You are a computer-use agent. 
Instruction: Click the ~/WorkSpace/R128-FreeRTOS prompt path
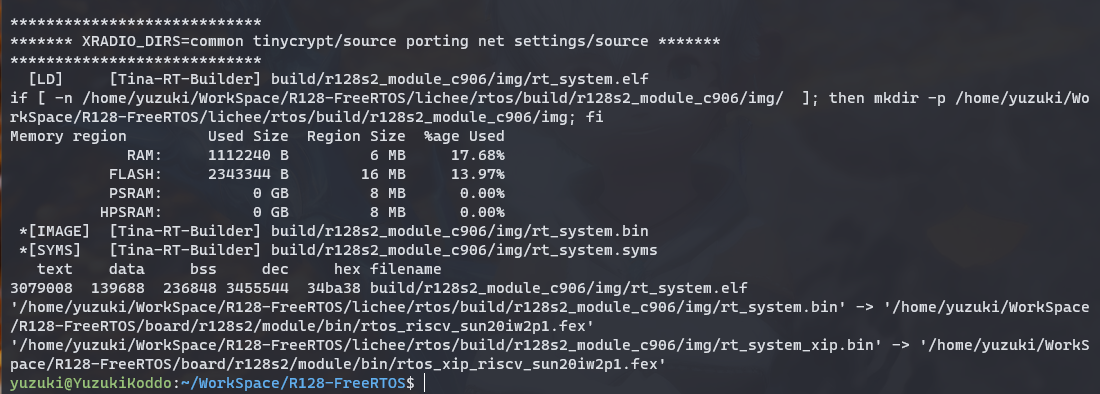coord(293,383)
